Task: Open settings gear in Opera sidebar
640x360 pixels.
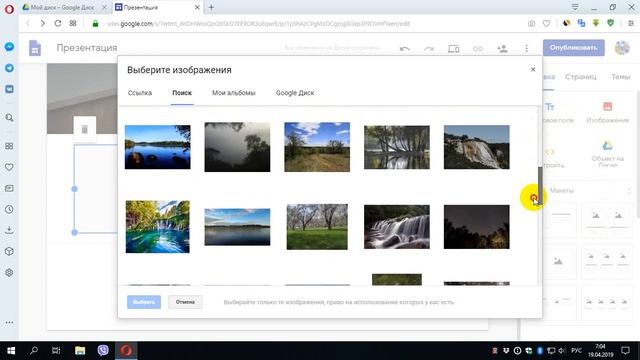Action: pos(9,272)
